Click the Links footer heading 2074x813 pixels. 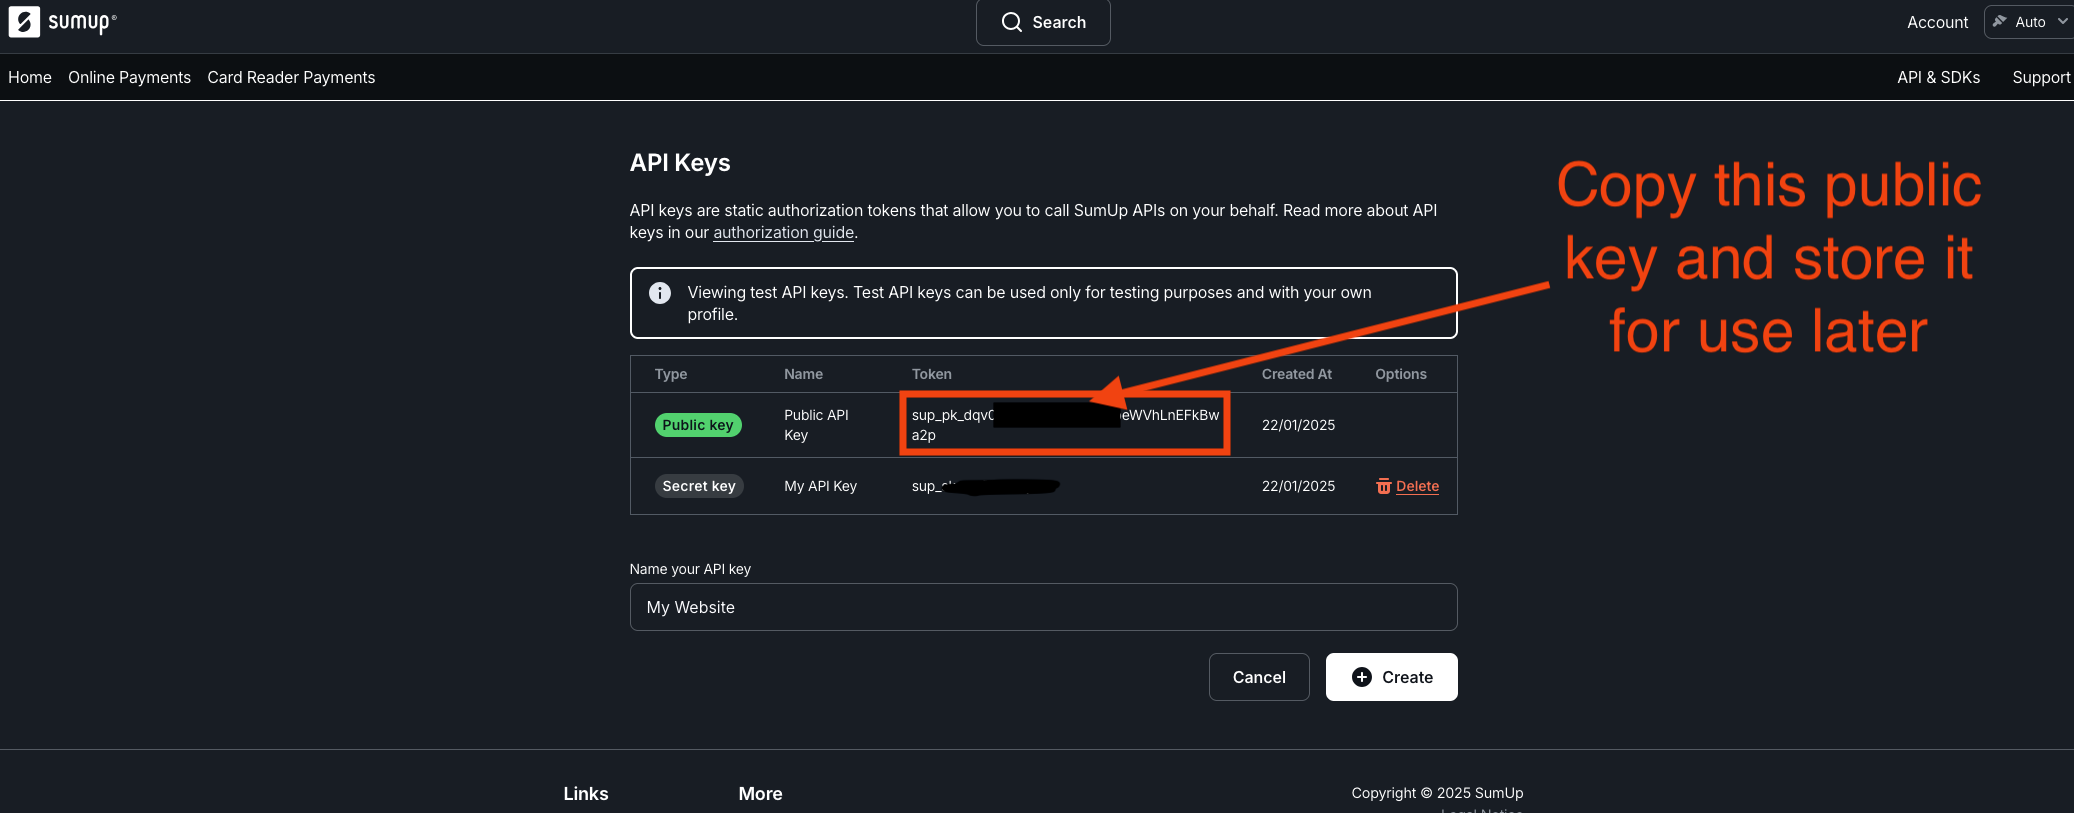tap(586, 793)
